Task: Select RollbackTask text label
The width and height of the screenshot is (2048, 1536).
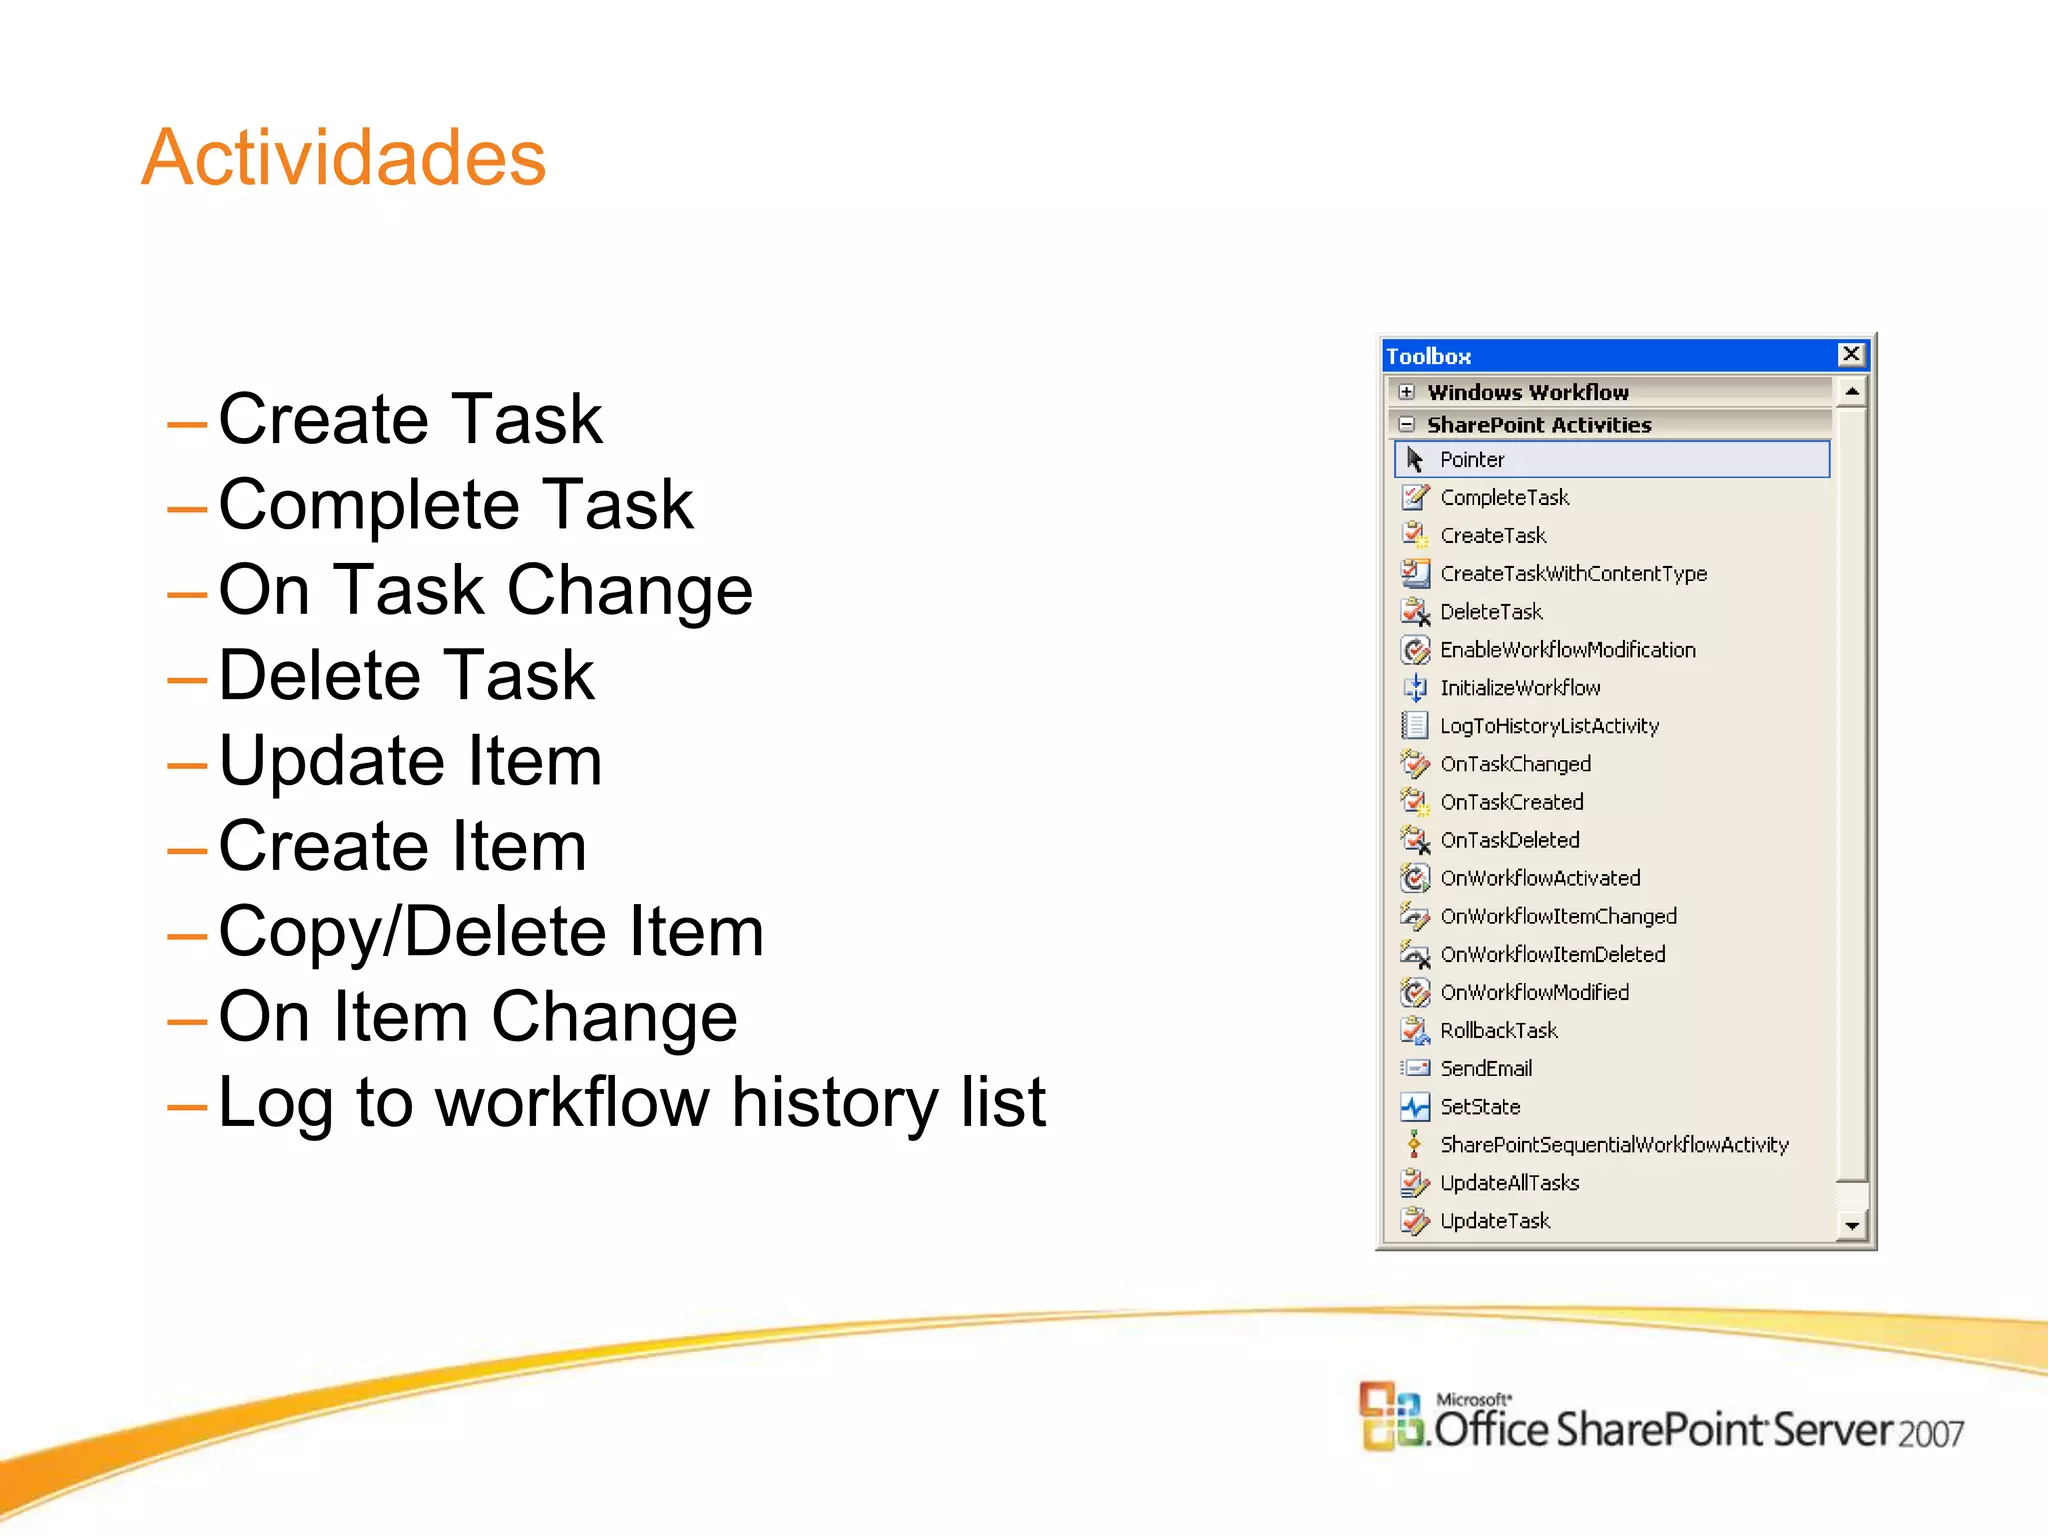Action: [1499, 1030]
